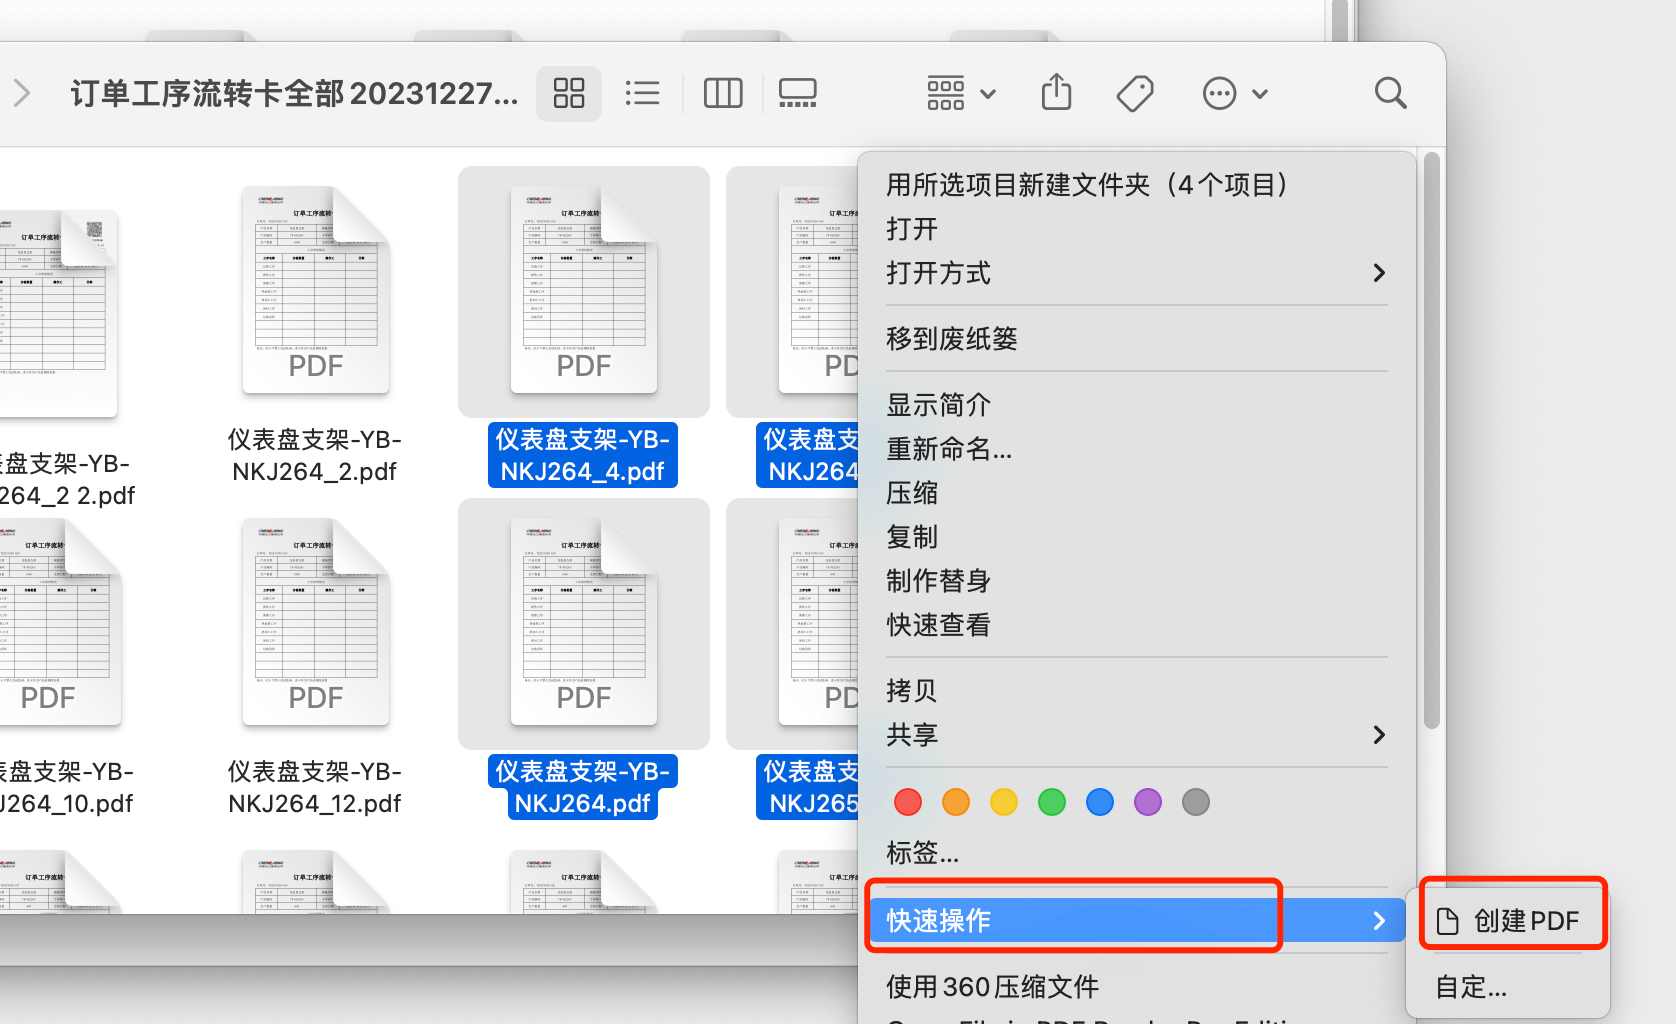Click the Search icon in the toolbar
This screenshot has width=1676, height=1024.
click(x=1391, y=93)
